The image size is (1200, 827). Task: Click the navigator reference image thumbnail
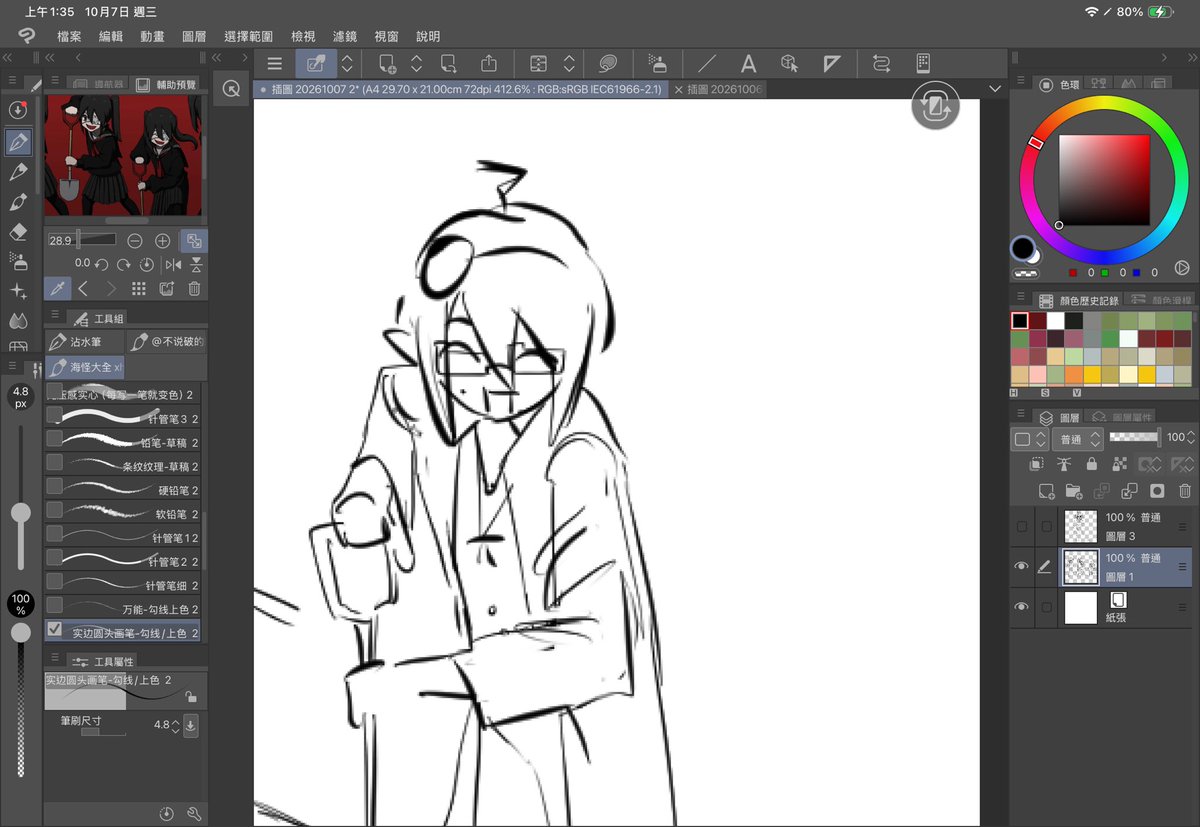tap(123, 156)
